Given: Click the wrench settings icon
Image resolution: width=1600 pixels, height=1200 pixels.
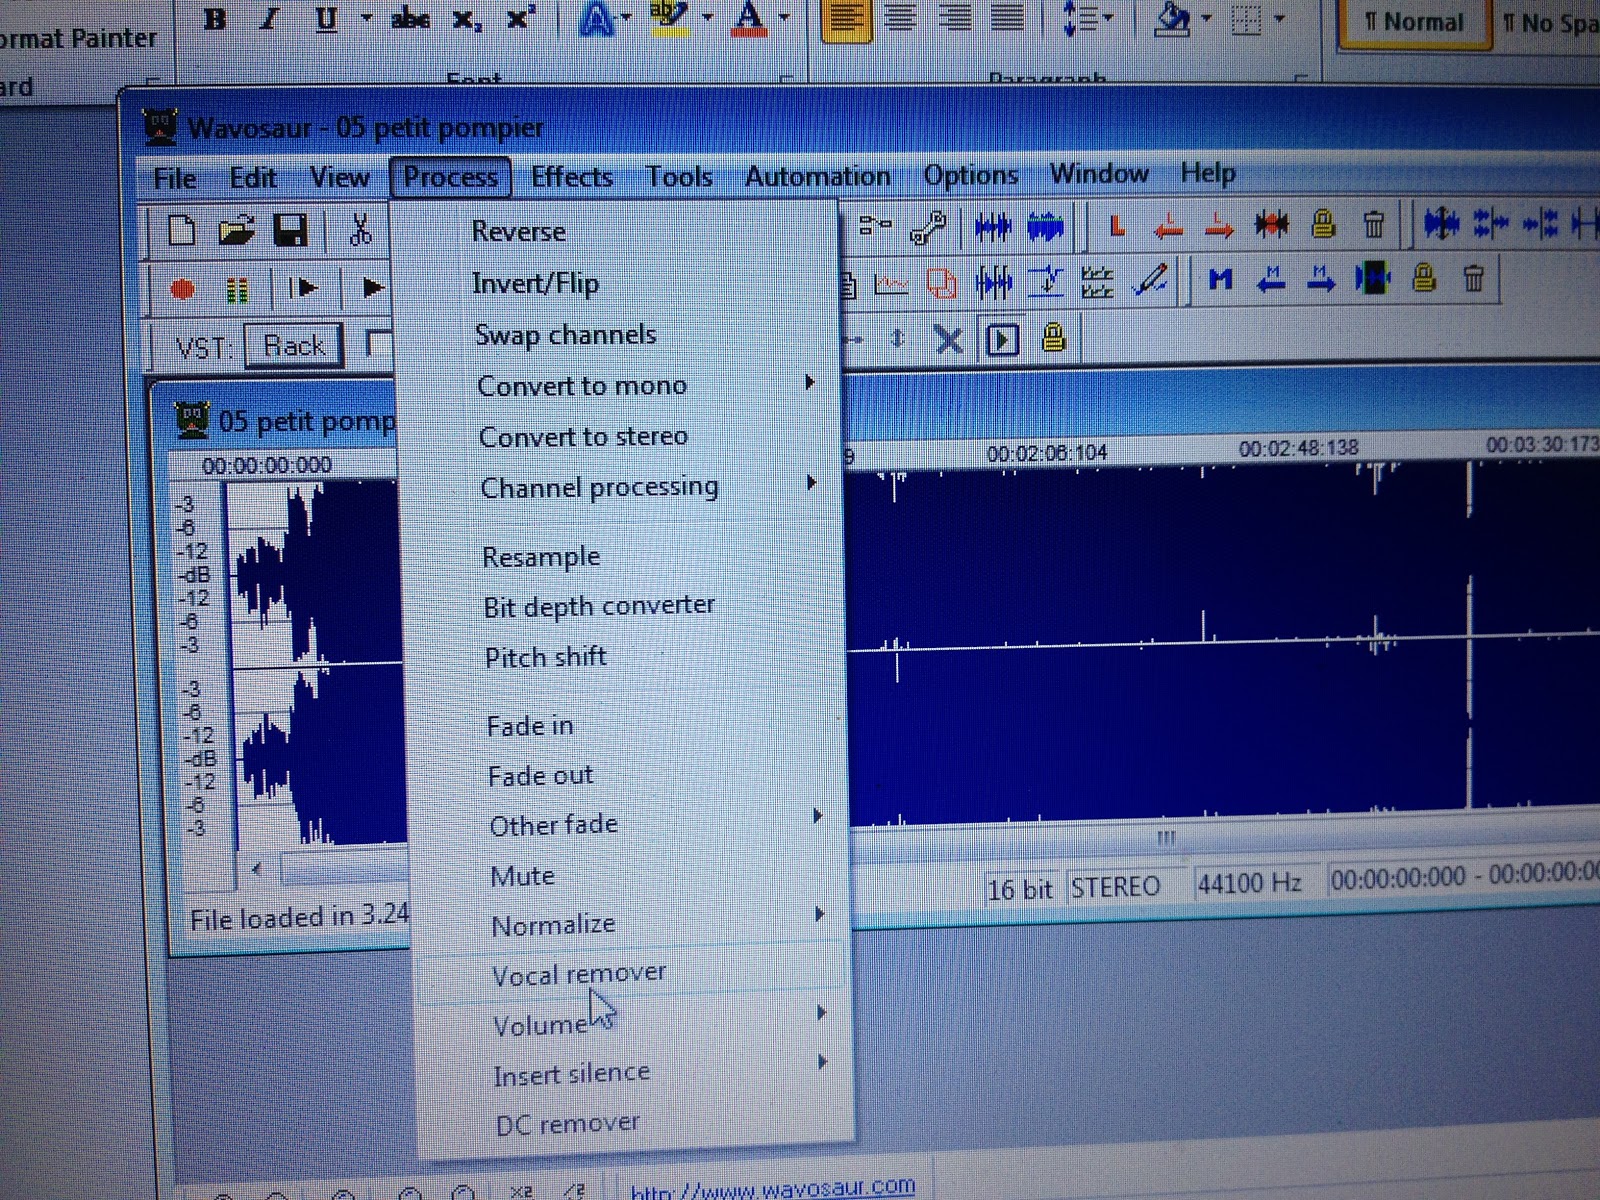Looking at the screenshot, I should click(928, 227).
